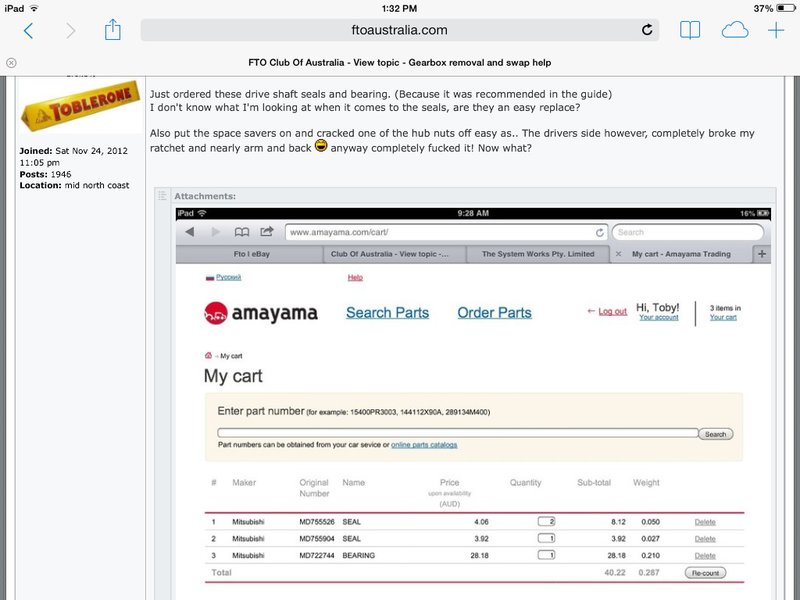
Task: Open Your account link
Action: [659, 317]
